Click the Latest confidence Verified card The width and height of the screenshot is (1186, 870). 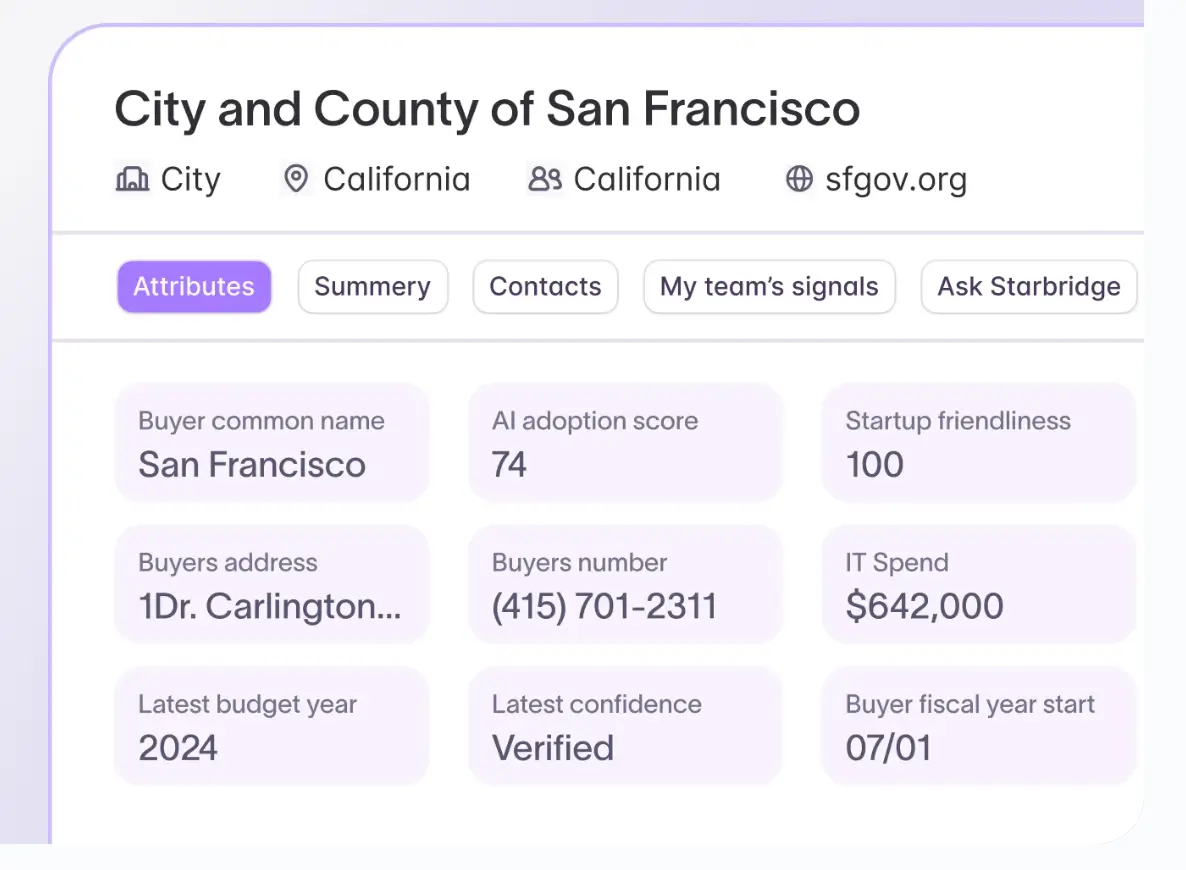[x=626, y=726]
